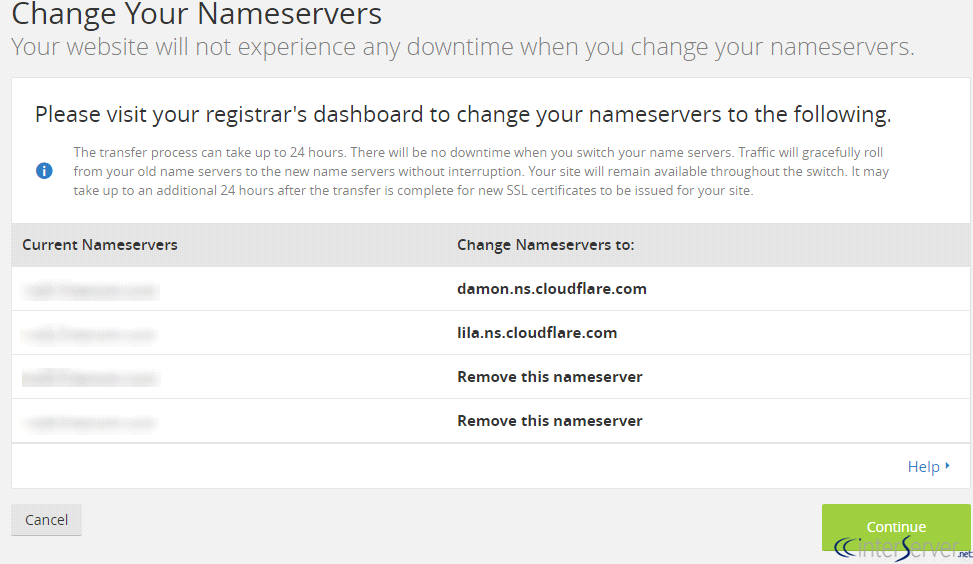Screen dimensions: 973x564
Task: Click the Current Nameservers column header
Action: [100, 245]
